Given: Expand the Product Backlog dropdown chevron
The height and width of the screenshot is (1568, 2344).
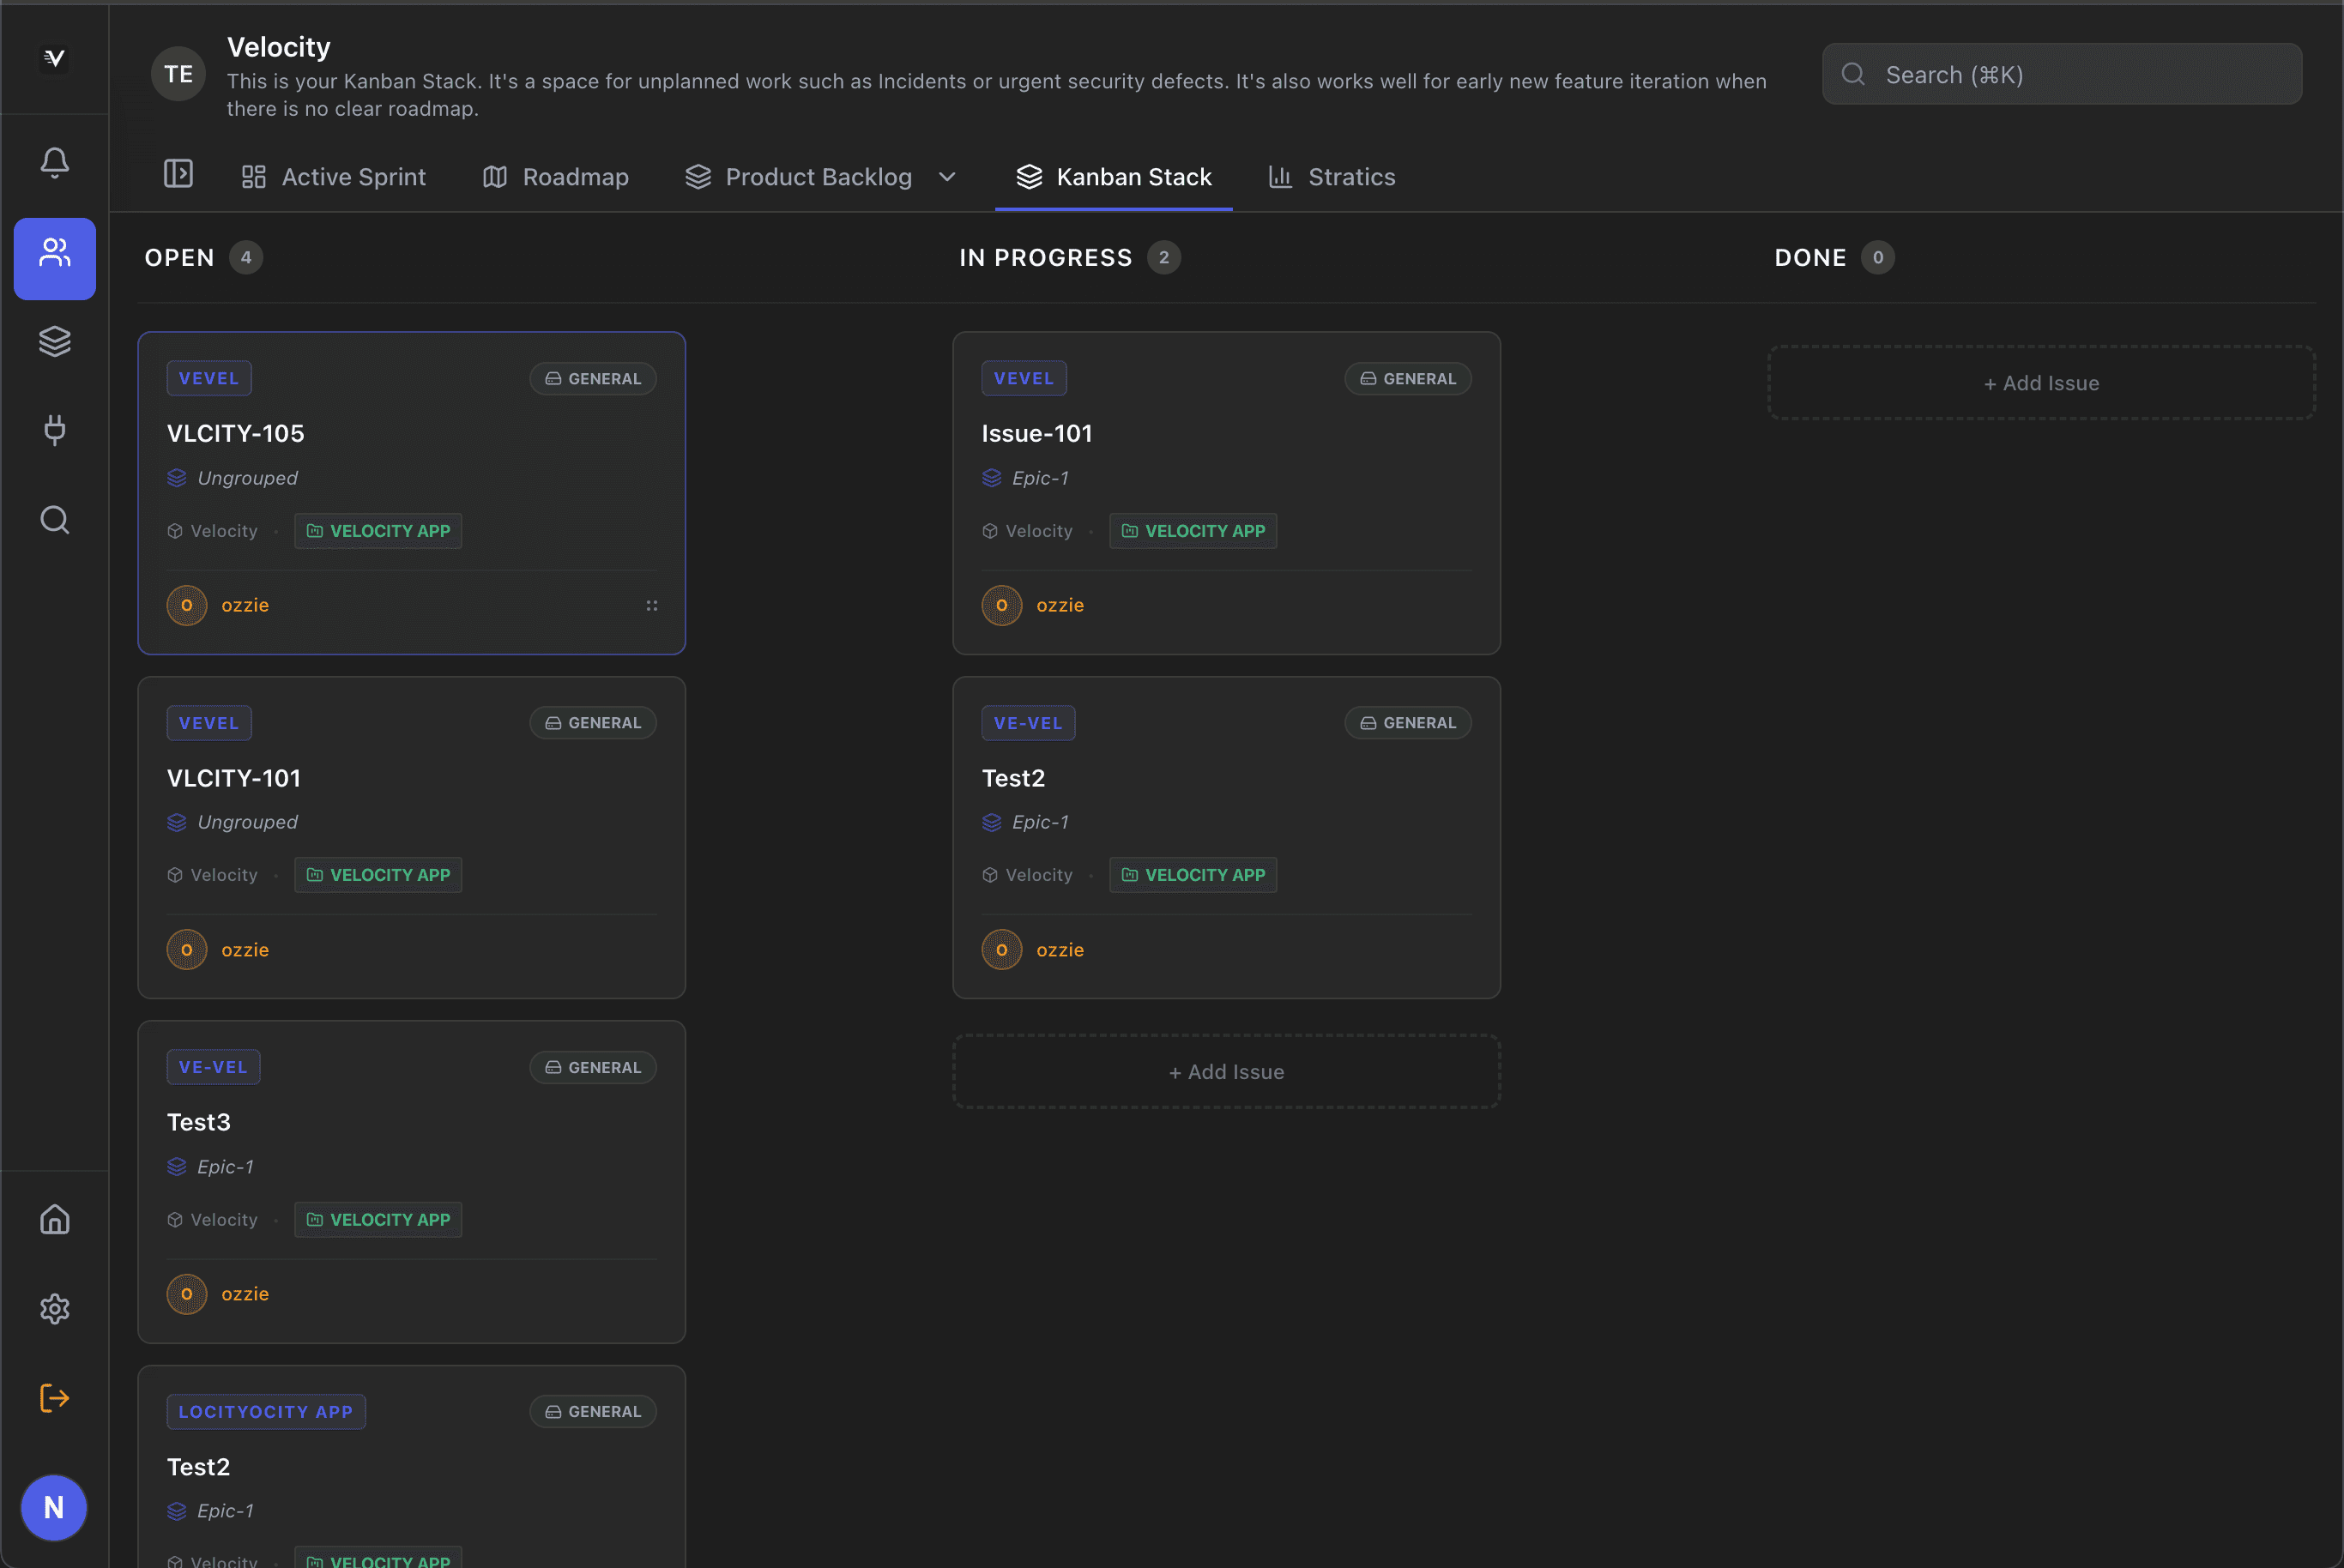Looking at the screenshot, I should coord(947,177).
